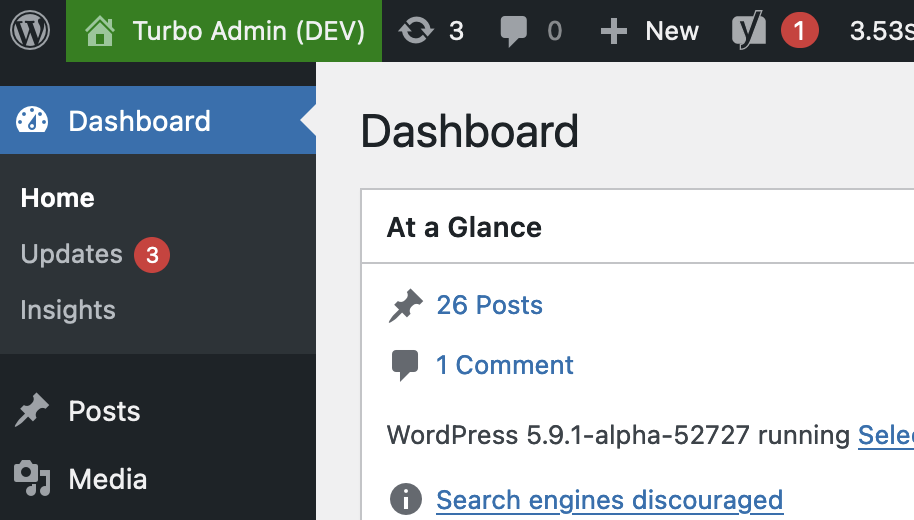The image size is (914, 520).
Task: Open the Posts menu
Action: point(104,411)
